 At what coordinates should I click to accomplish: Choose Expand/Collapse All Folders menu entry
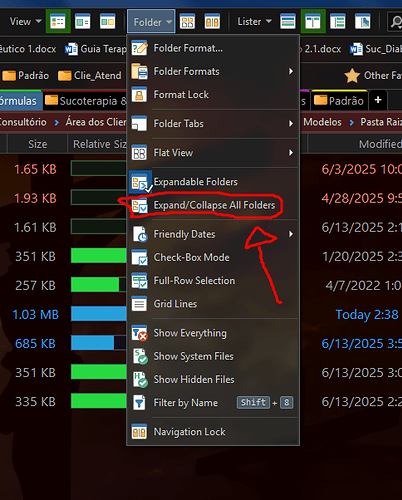coord(213,205)
